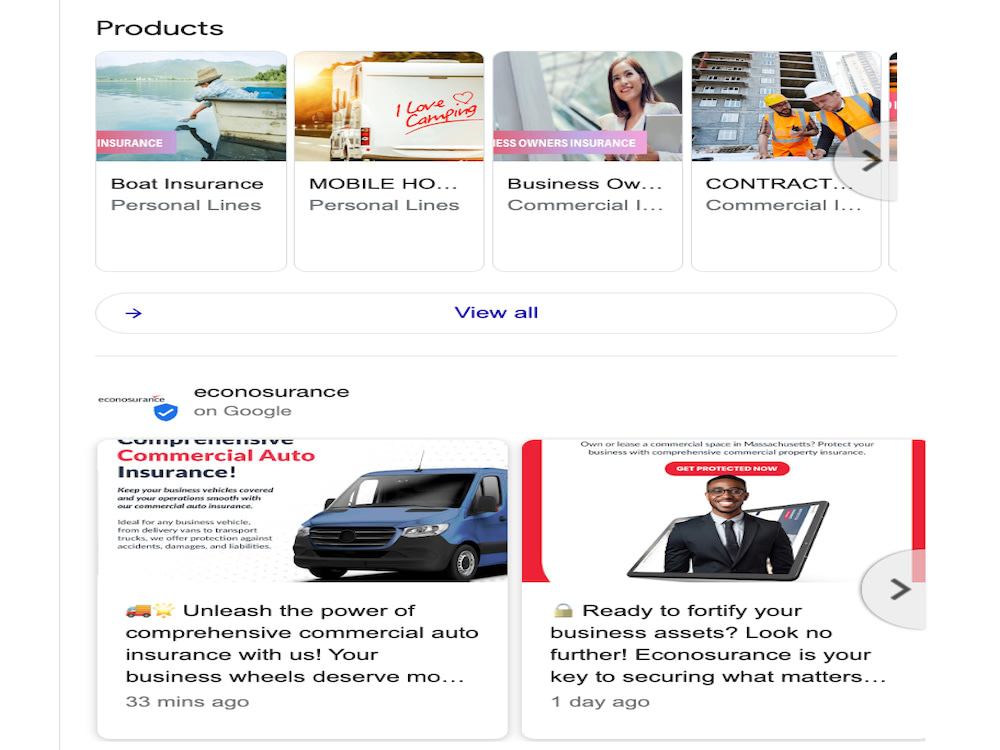Select the 'Business Ow...' product title
The width and height of the screenshot is (1000, 750).
(x=585, y=184)
